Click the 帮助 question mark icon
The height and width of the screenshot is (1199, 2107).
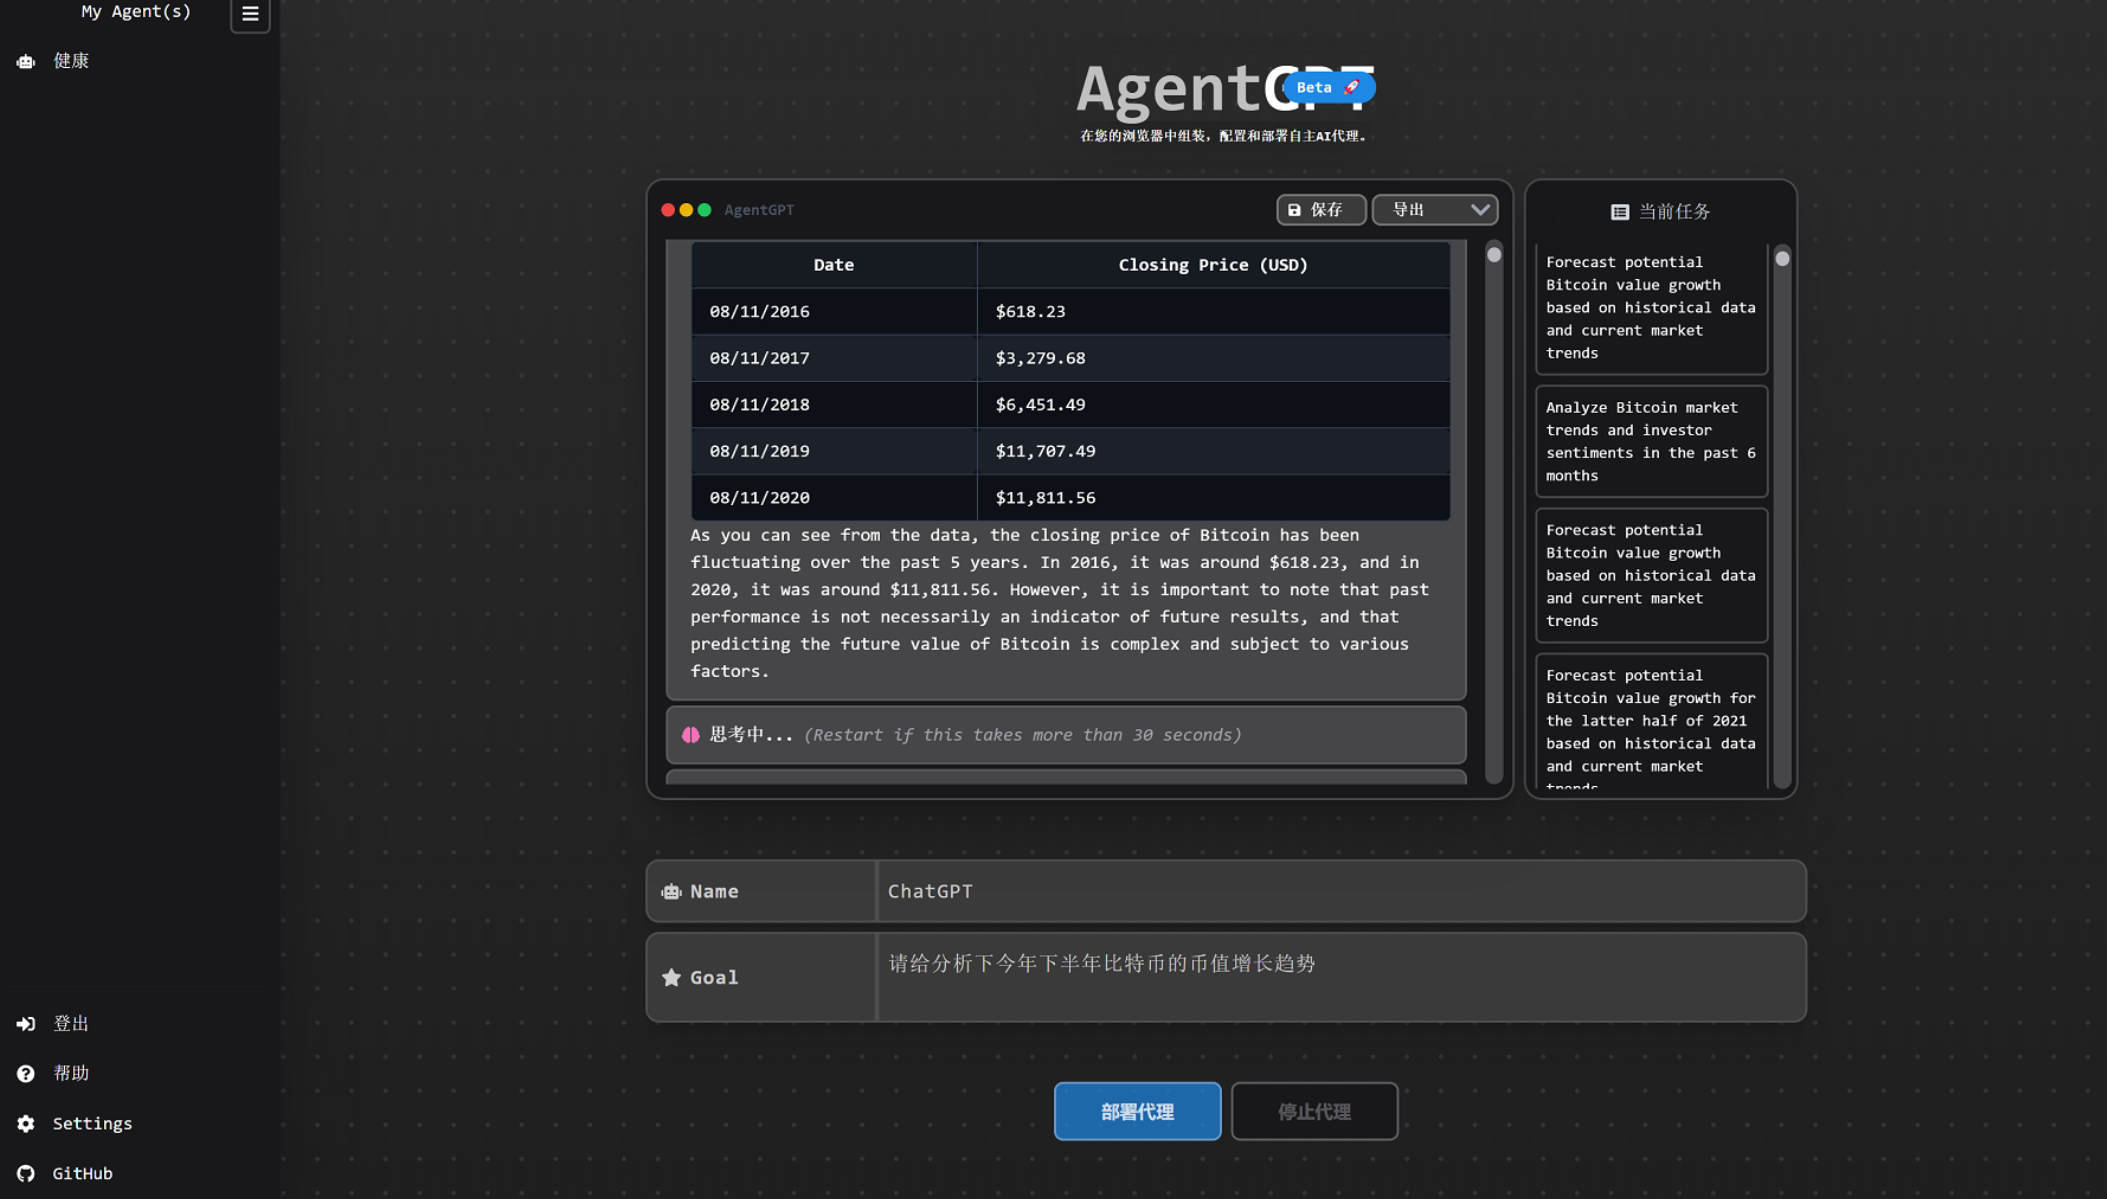(x=25, y=1073)
